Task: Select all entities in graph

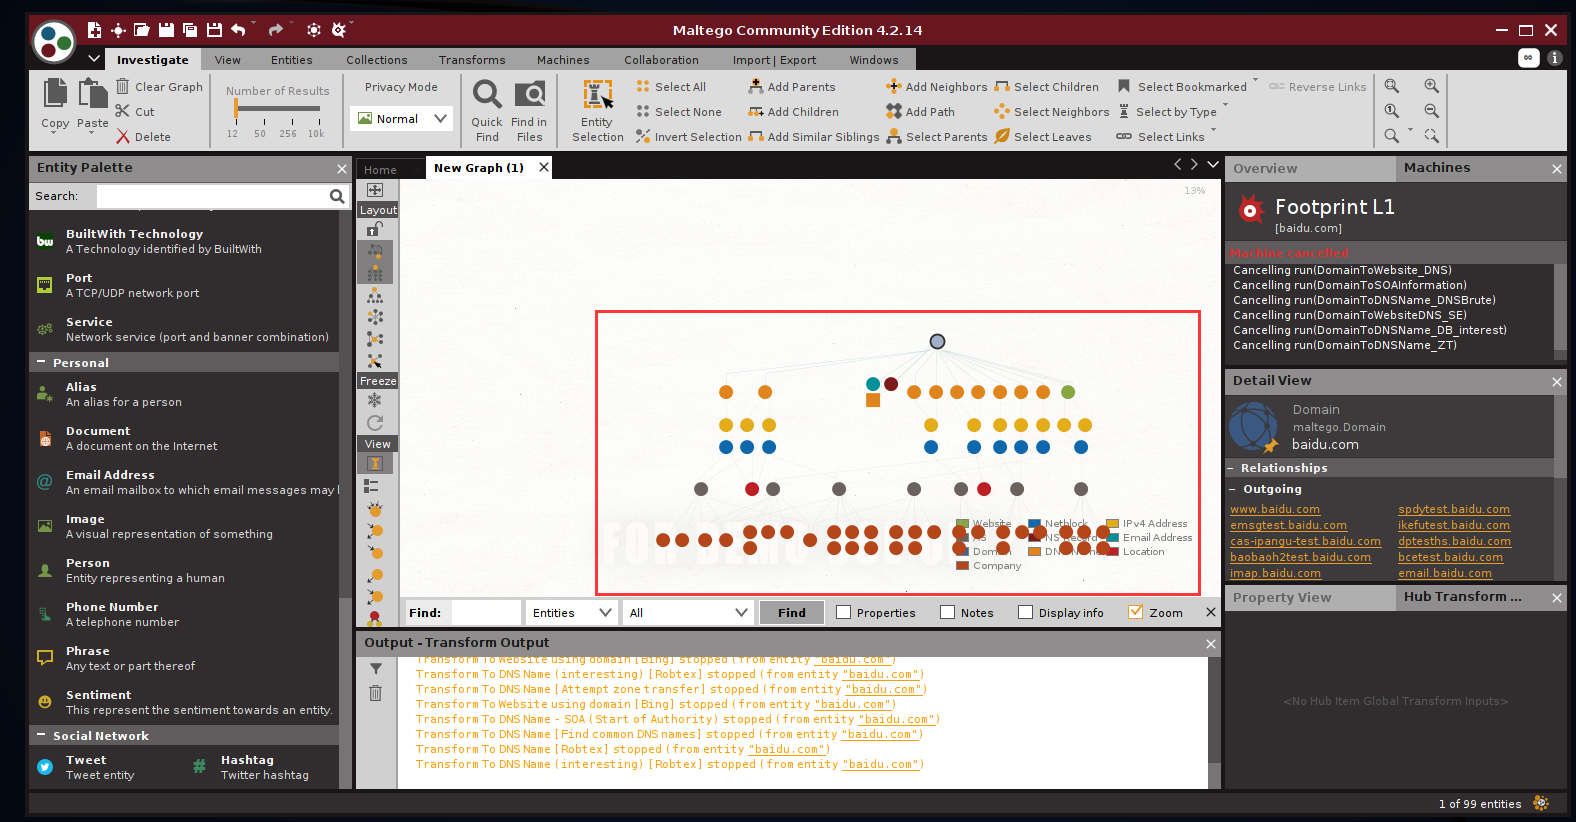Action: [671, 87]
